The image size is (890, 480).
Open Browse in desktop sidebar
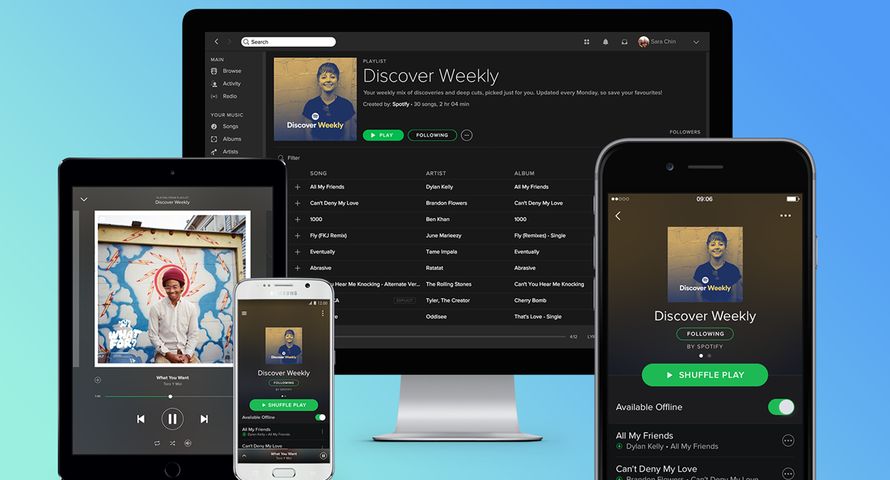click(226, 71)
